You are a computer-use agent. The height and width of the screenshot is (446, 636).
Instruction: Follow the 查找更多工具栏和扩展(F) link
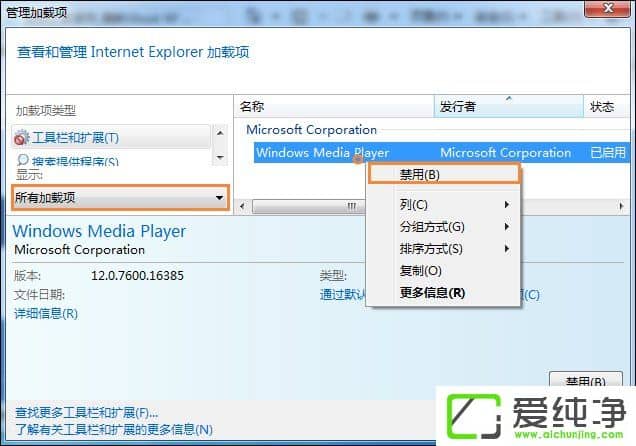[x=86, y=412]
